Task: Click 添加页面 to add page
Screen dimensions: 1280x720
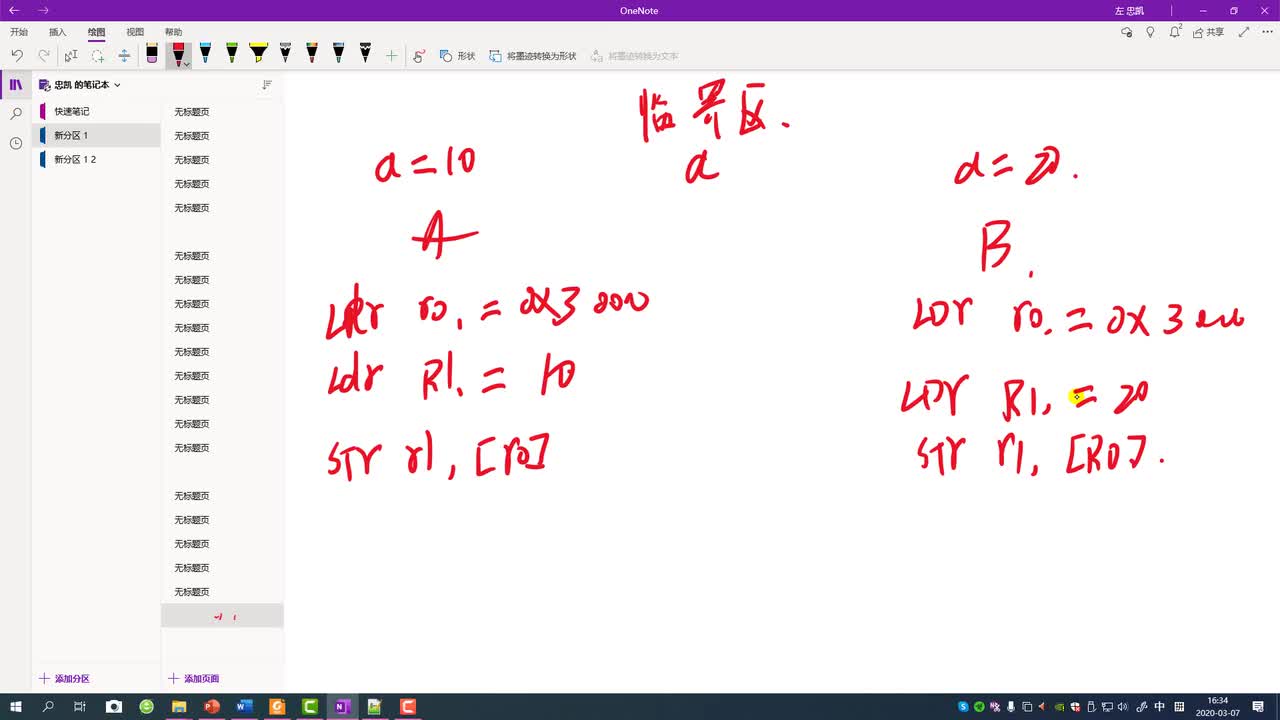Action: pyautogui.click(x=193, y=678)
